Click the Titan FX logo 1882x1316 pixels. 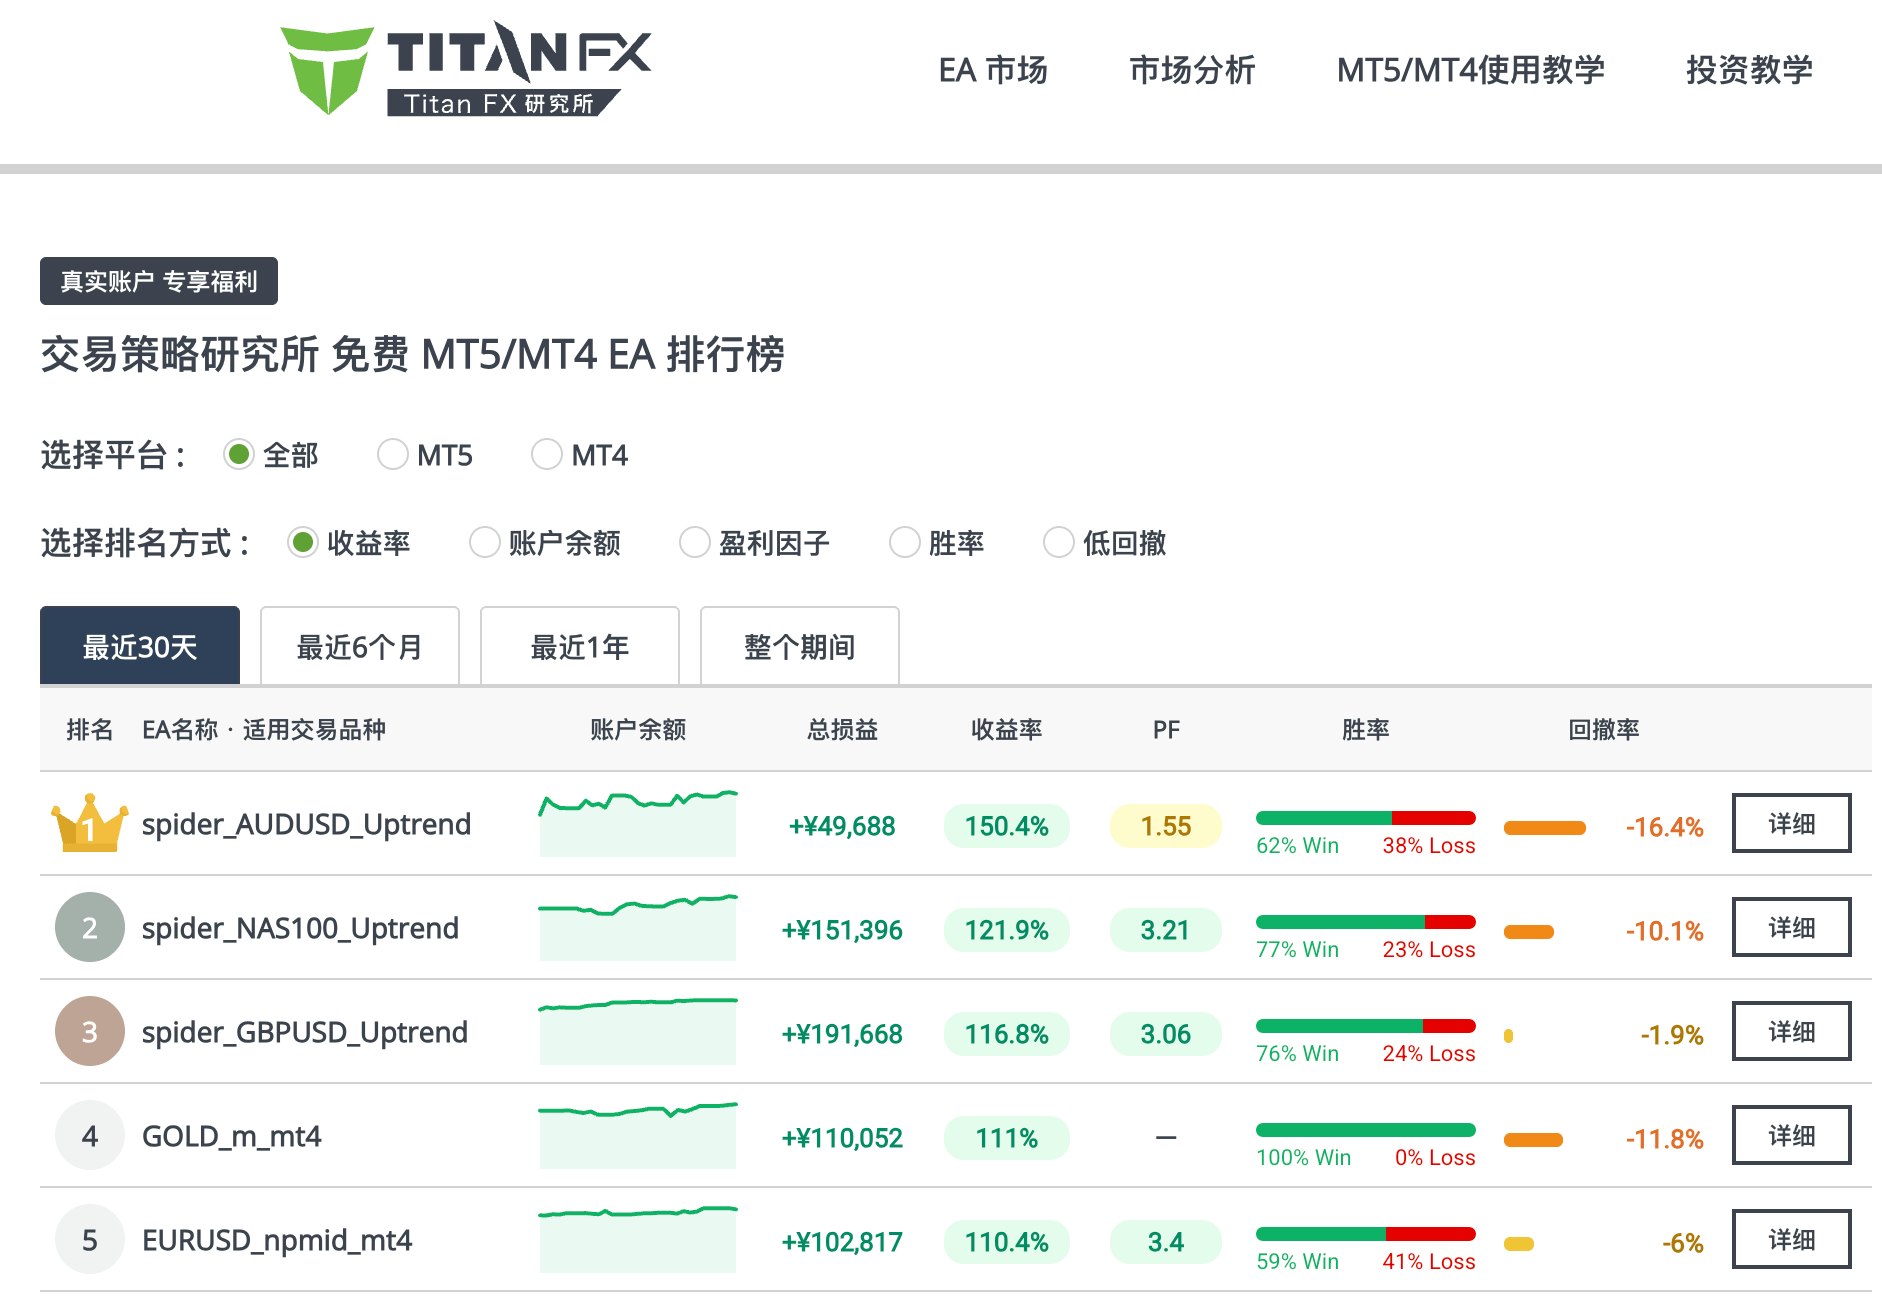pyautogui.click(x=465, y=69)
